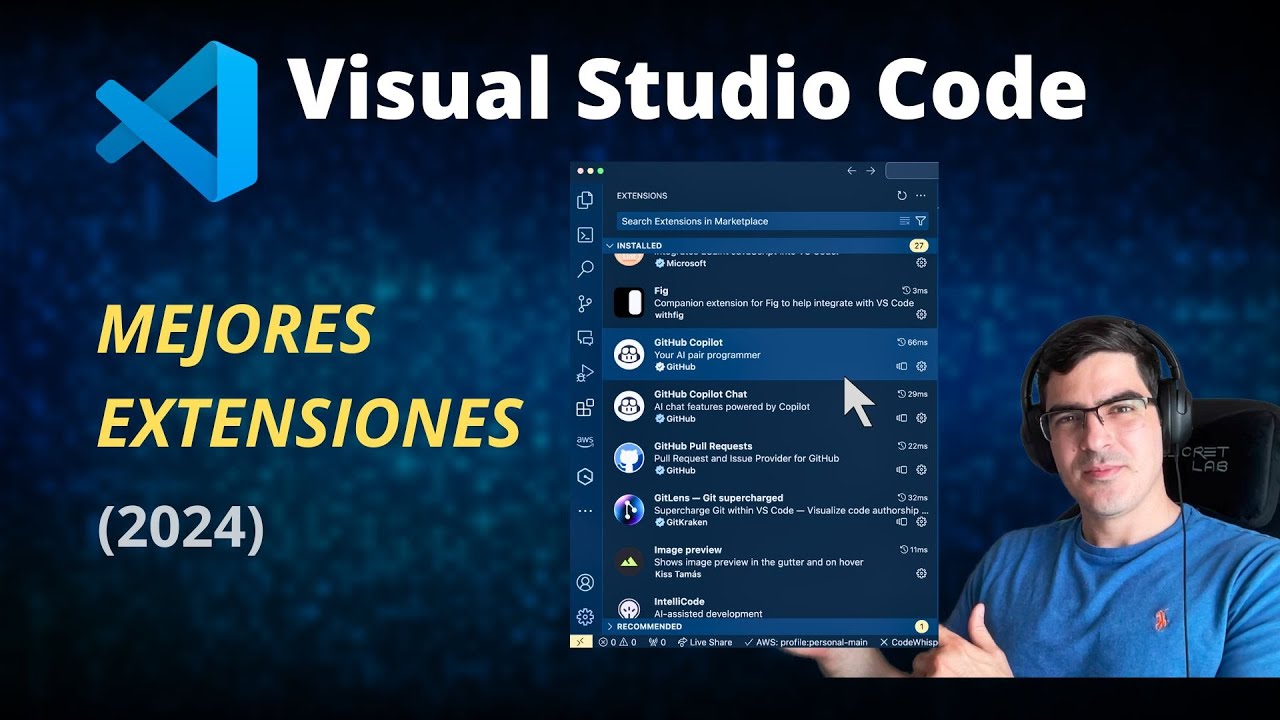Click the 'EXTENSIONS' panel title
This screenshot has width=1280, height=720.
coord(642,196)
